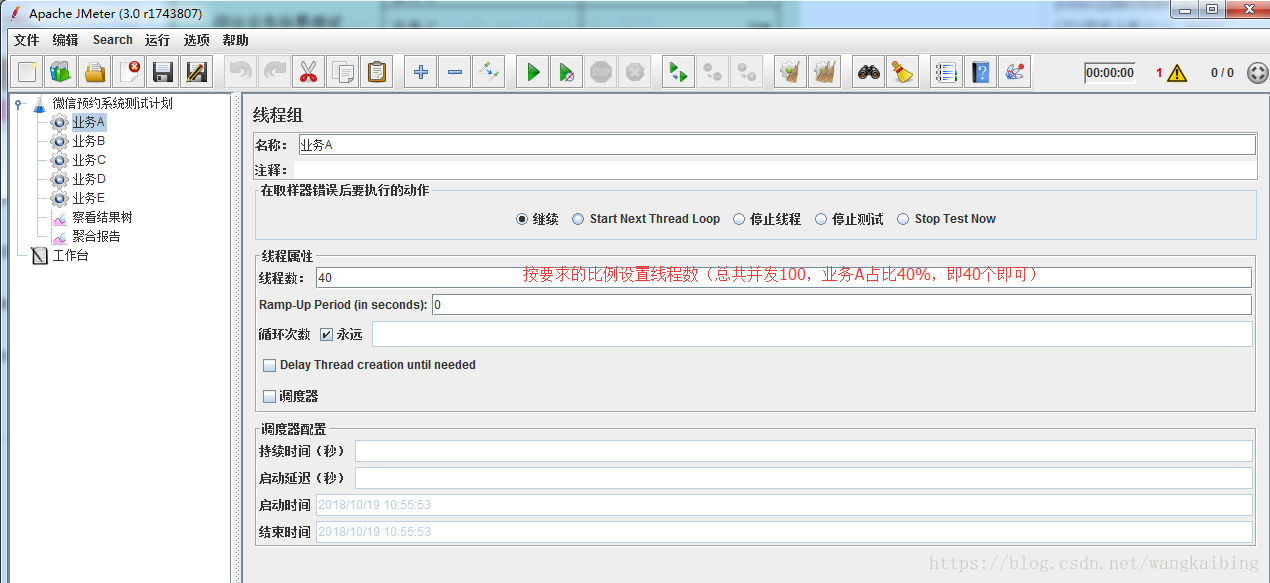Click the yellow warning triangle error indicator
The width and height of the screenshot is (1270, 583).
(x=1176, y=72)
